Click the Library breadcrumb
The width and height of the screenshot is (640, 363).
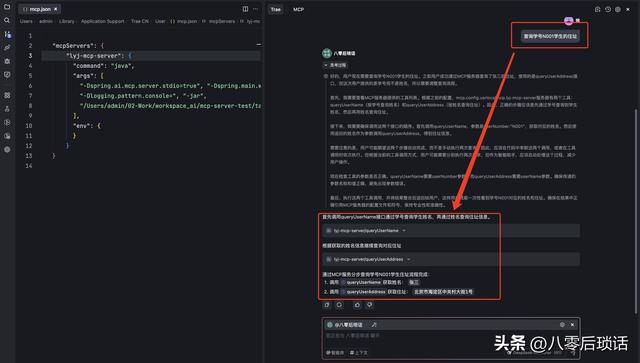pos(67,21)
